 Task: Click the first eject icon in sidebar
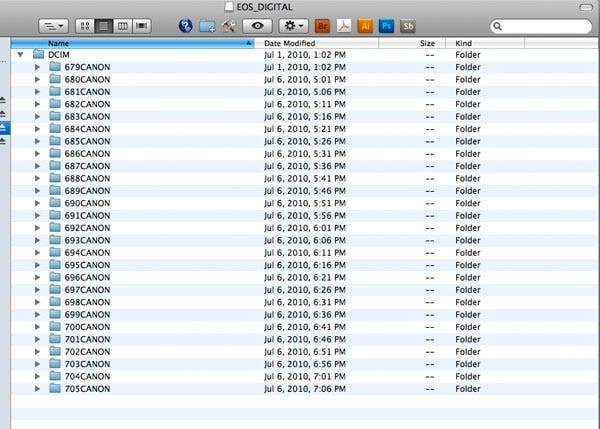coord(3,100)
